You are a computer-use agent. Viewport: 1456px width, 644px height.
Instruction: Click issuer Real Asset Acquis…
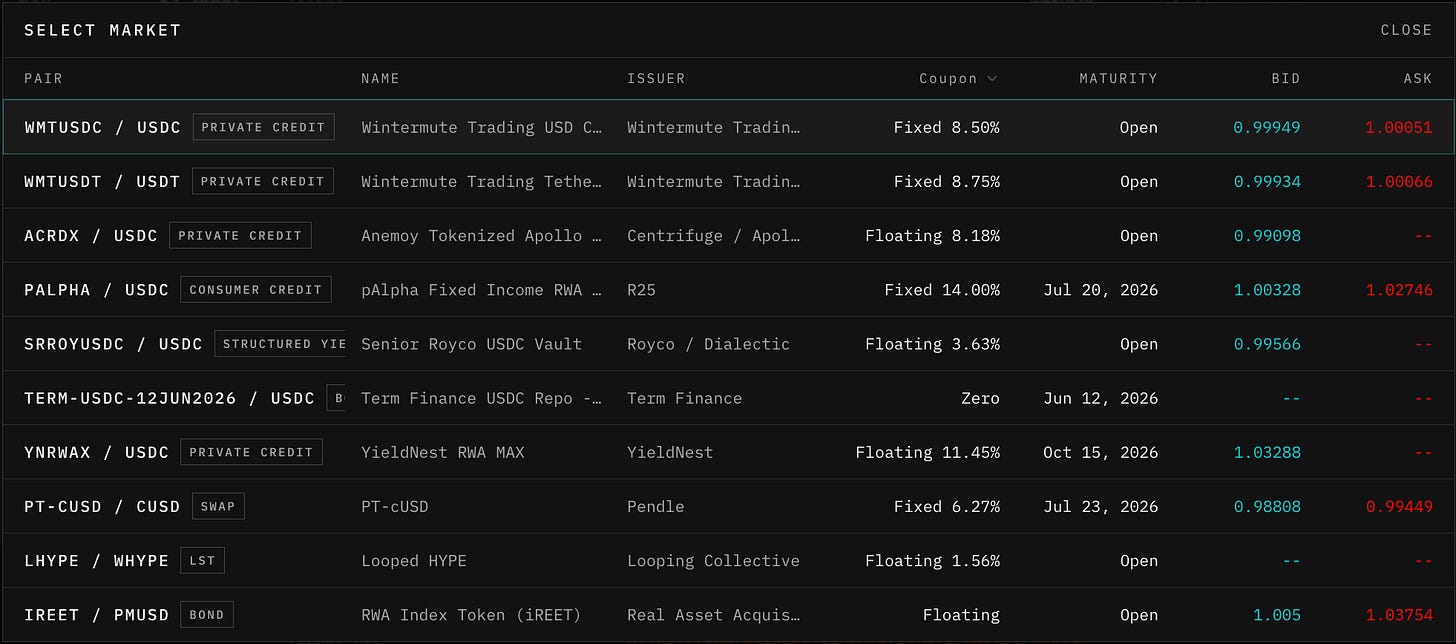(714, 615)
